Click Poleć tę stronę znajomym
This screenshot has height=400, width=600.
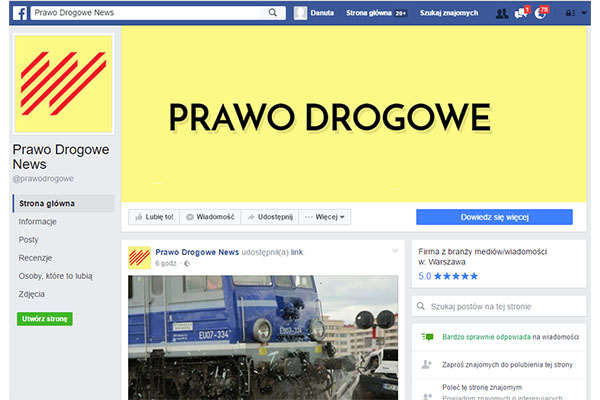pos(482,387)
